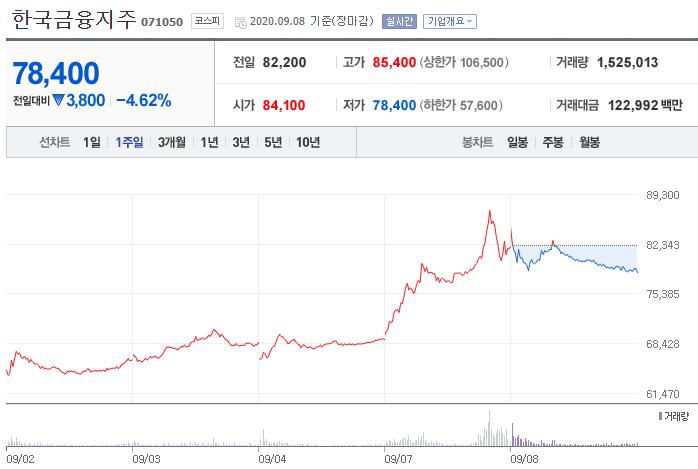Switch chart to 3개월 period

click(x=172, y=142)
